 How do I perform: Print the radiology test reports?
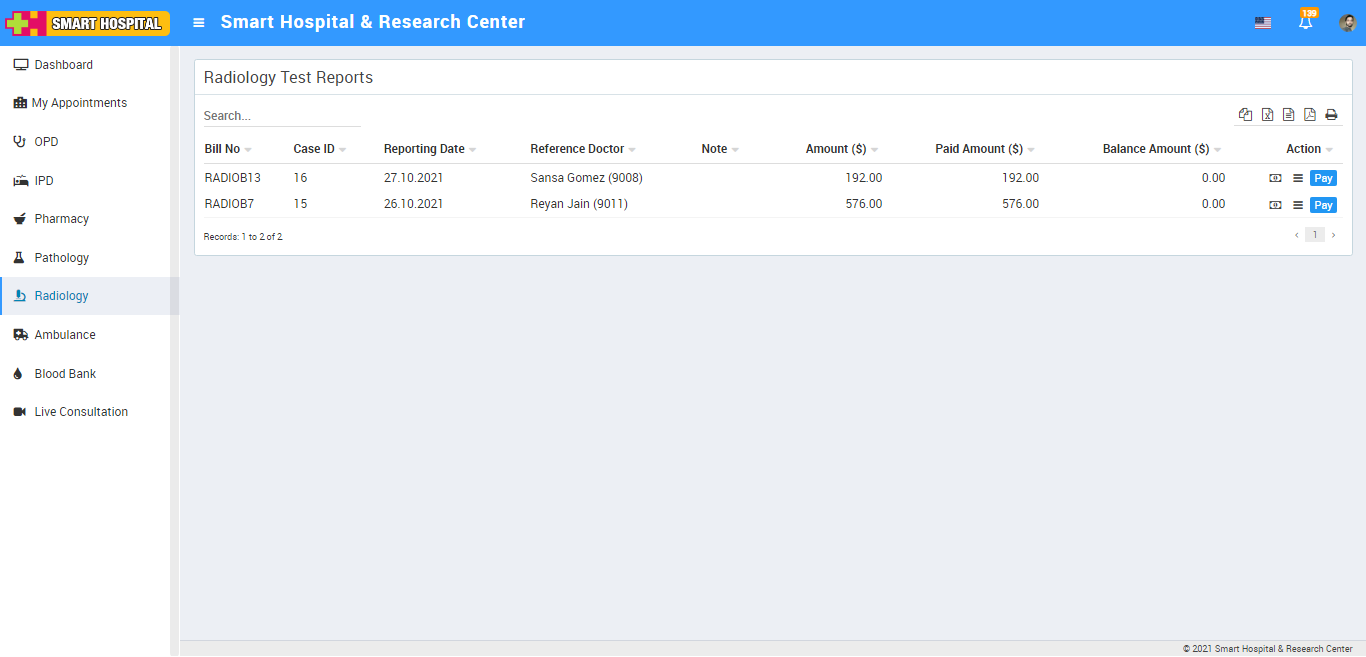[1331, 115]
